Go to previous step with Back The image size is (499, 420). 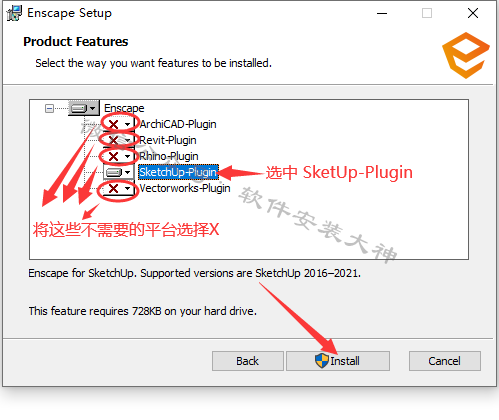pyautogui.click(x=248, y=361)
